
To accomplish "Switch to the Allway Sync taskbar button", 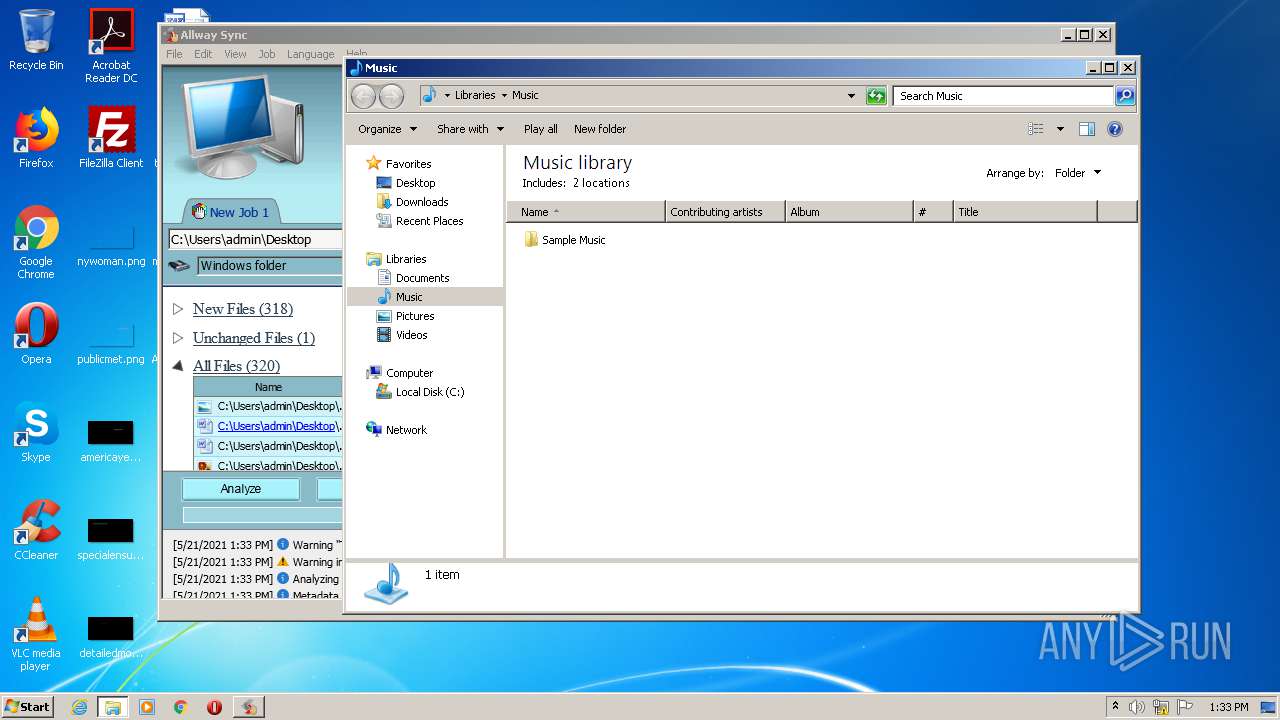I will coord(248,707).
